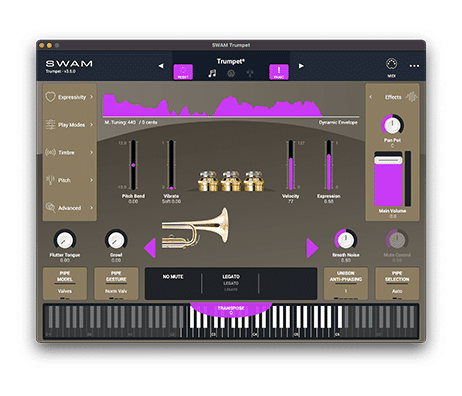
Task: Open the Pitch section
Action: pos(69,180)
